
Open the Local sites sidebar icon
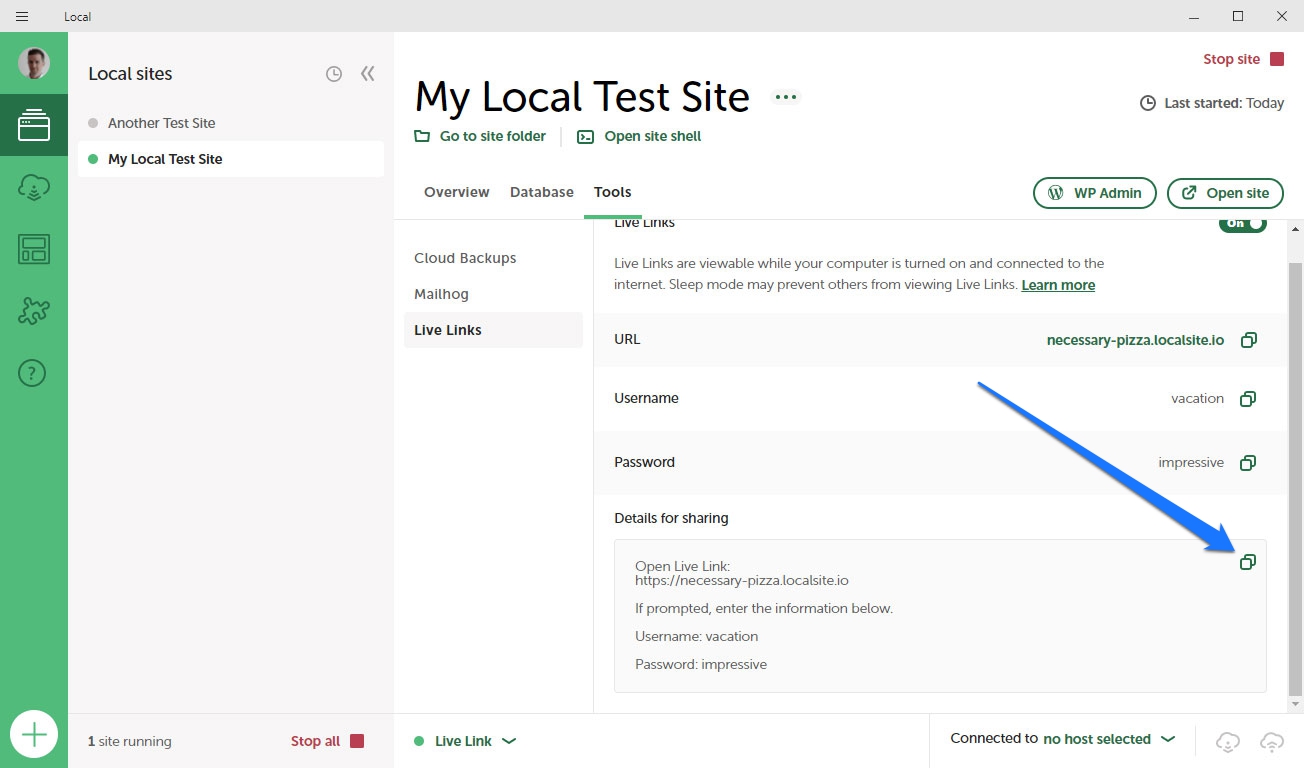point(34,125)
